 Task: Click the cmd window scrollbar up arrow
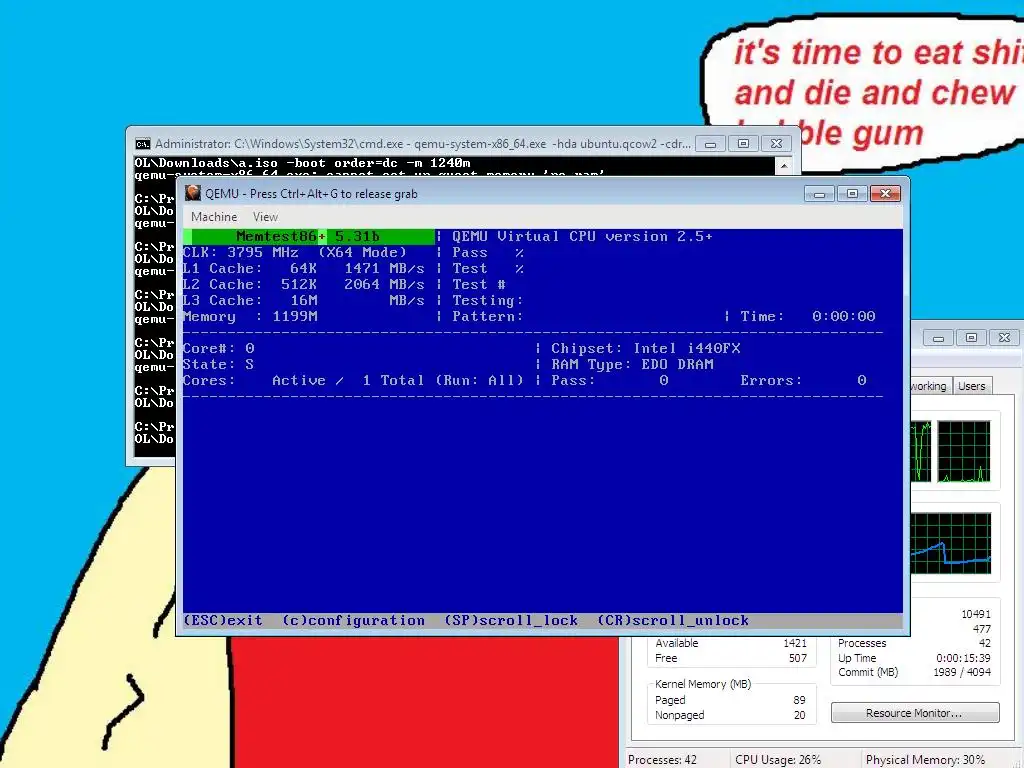point(784,166)
